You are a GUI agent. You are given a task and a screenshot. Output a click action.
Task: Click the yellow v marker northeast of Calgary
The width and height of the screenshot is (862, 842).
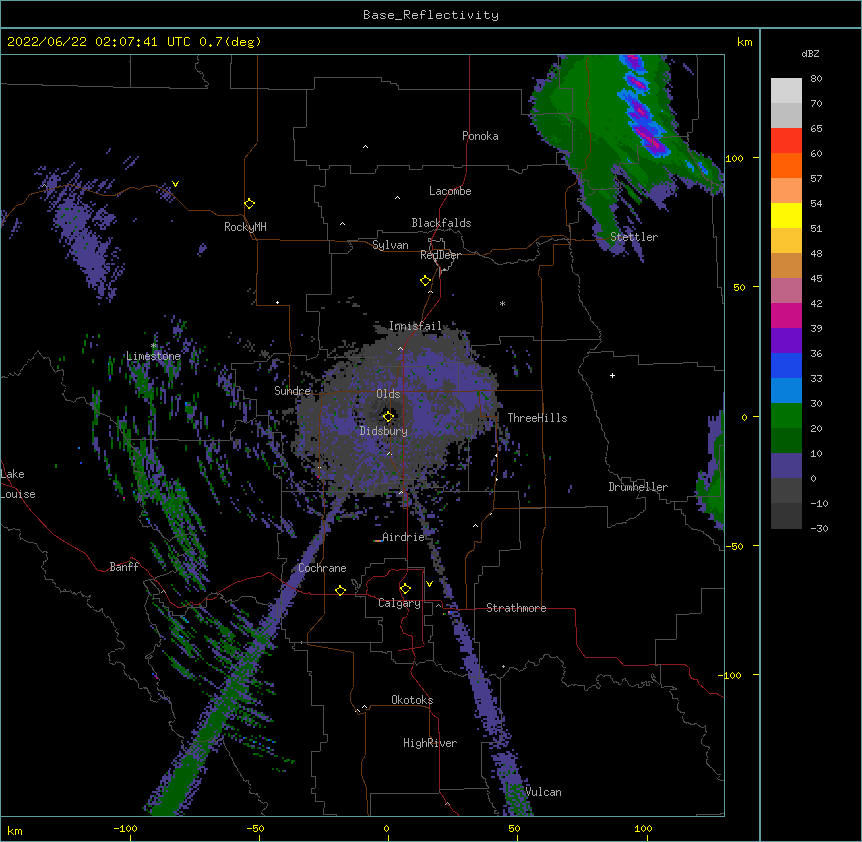tap(429, 584)
